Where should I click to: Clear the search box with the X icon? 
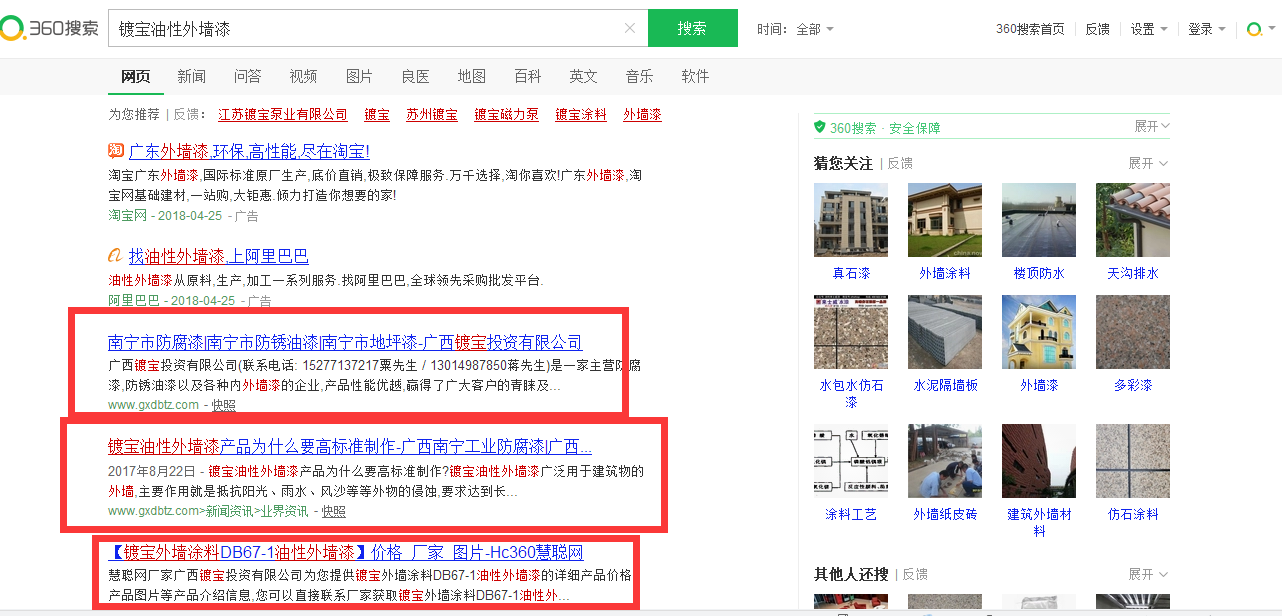pos(630,28)
